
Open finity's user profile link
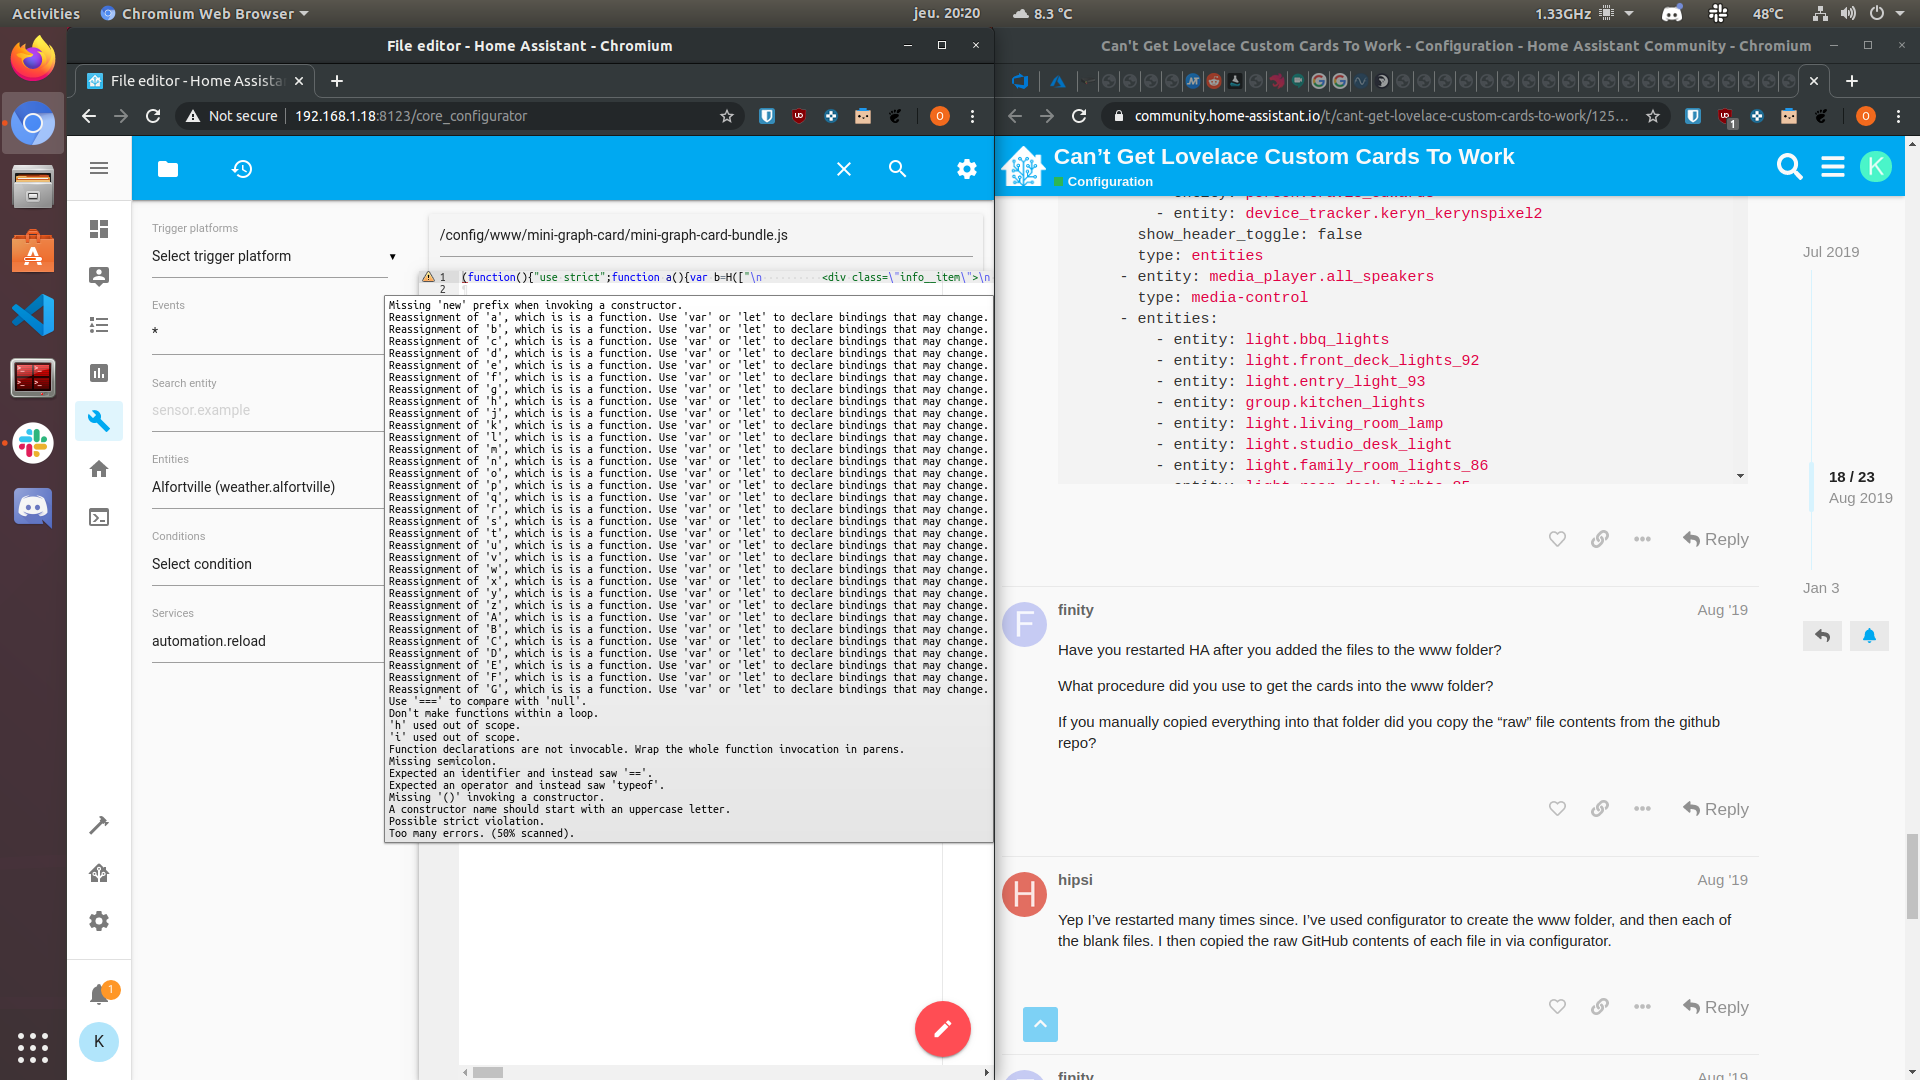(1076, 610)
